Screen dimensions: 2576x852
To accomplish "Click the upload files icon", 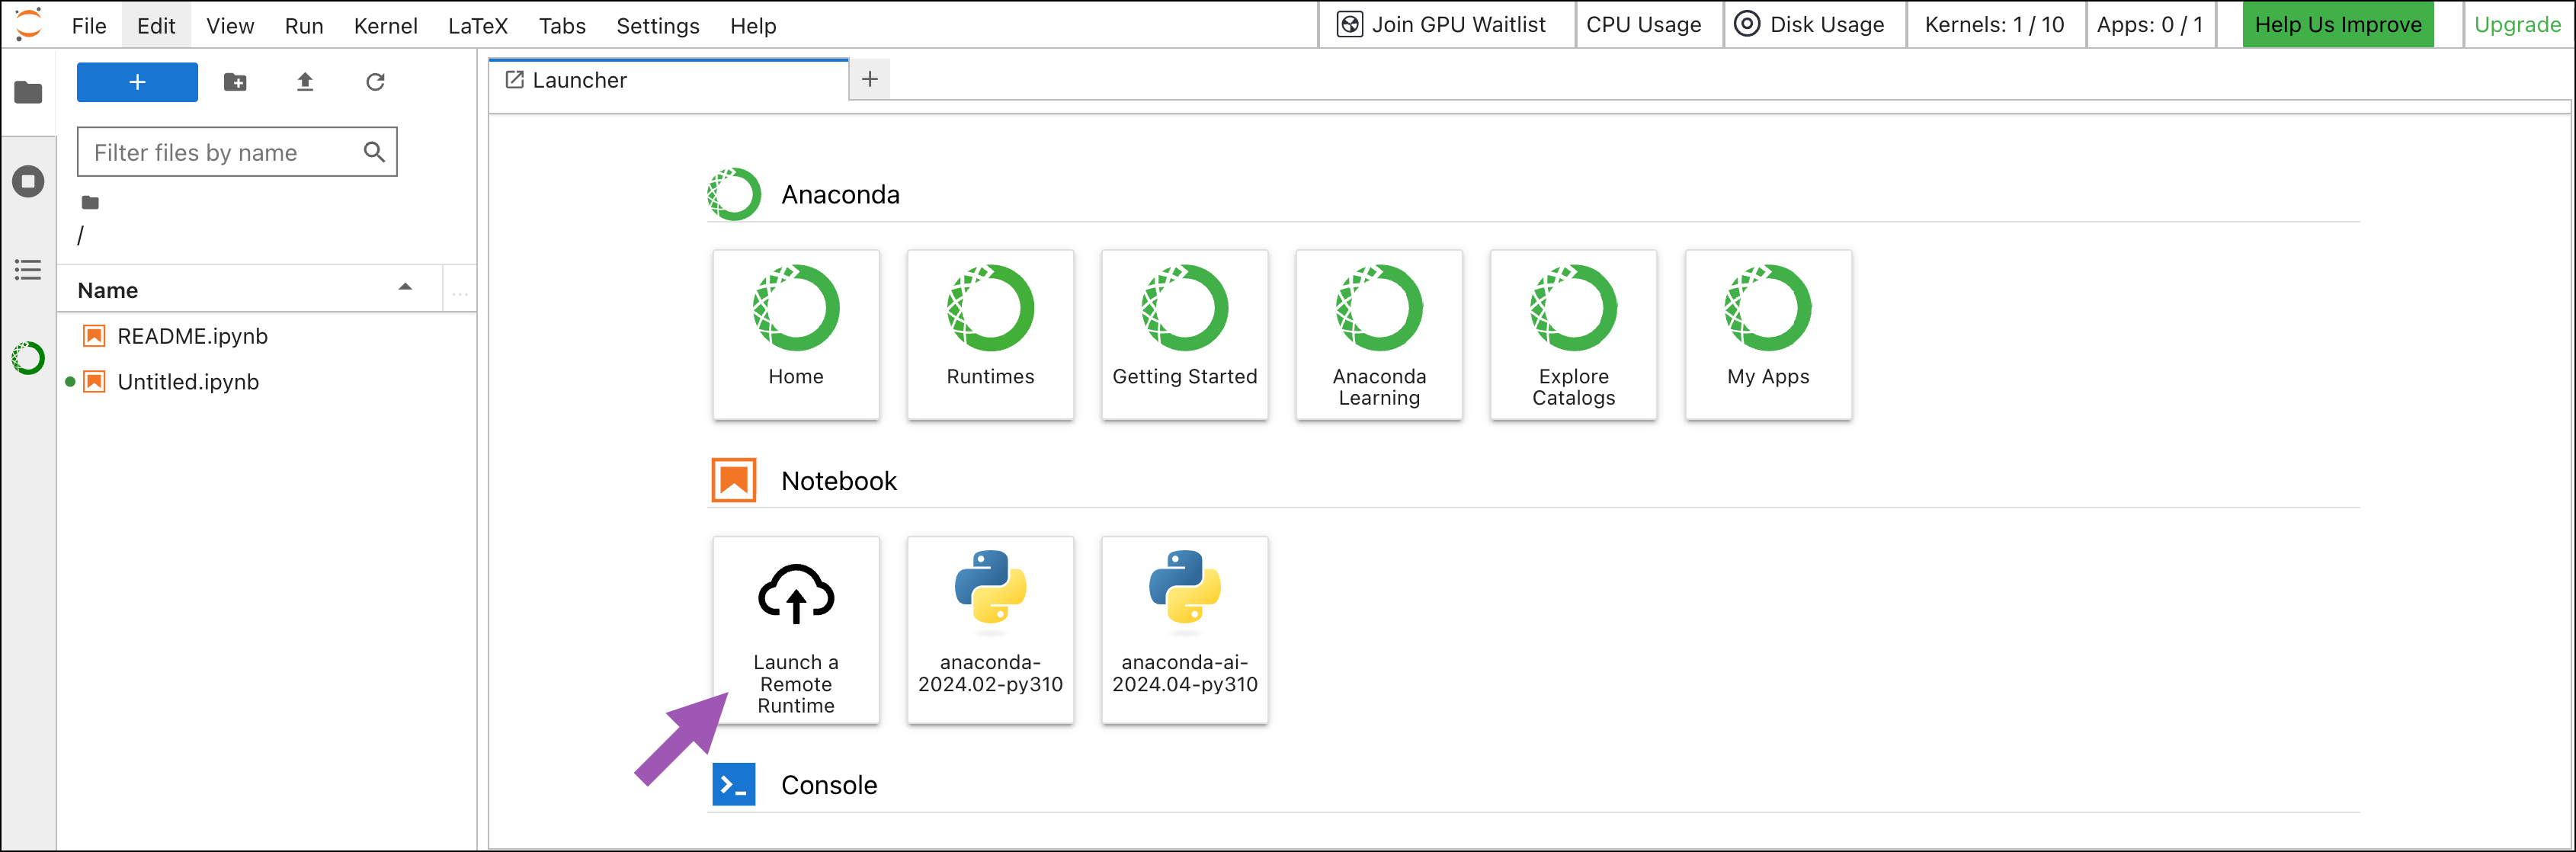I will click(305, 82).
